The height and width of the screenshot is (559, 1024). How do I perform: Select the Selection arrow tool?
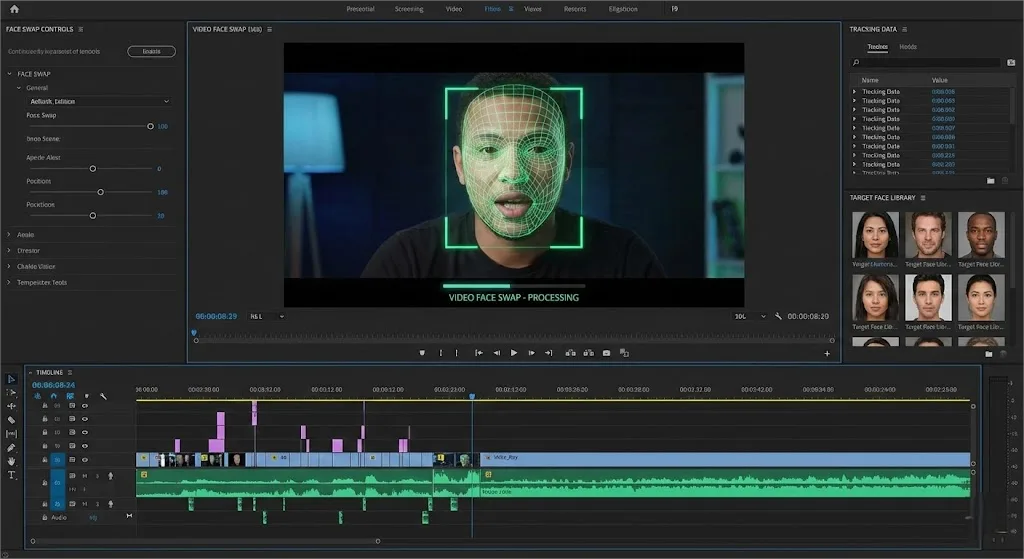coord(12,379)
